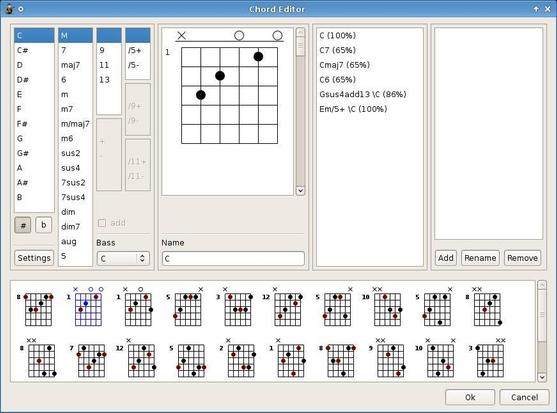Open the Bass note combo box

[x=123, y=258]
